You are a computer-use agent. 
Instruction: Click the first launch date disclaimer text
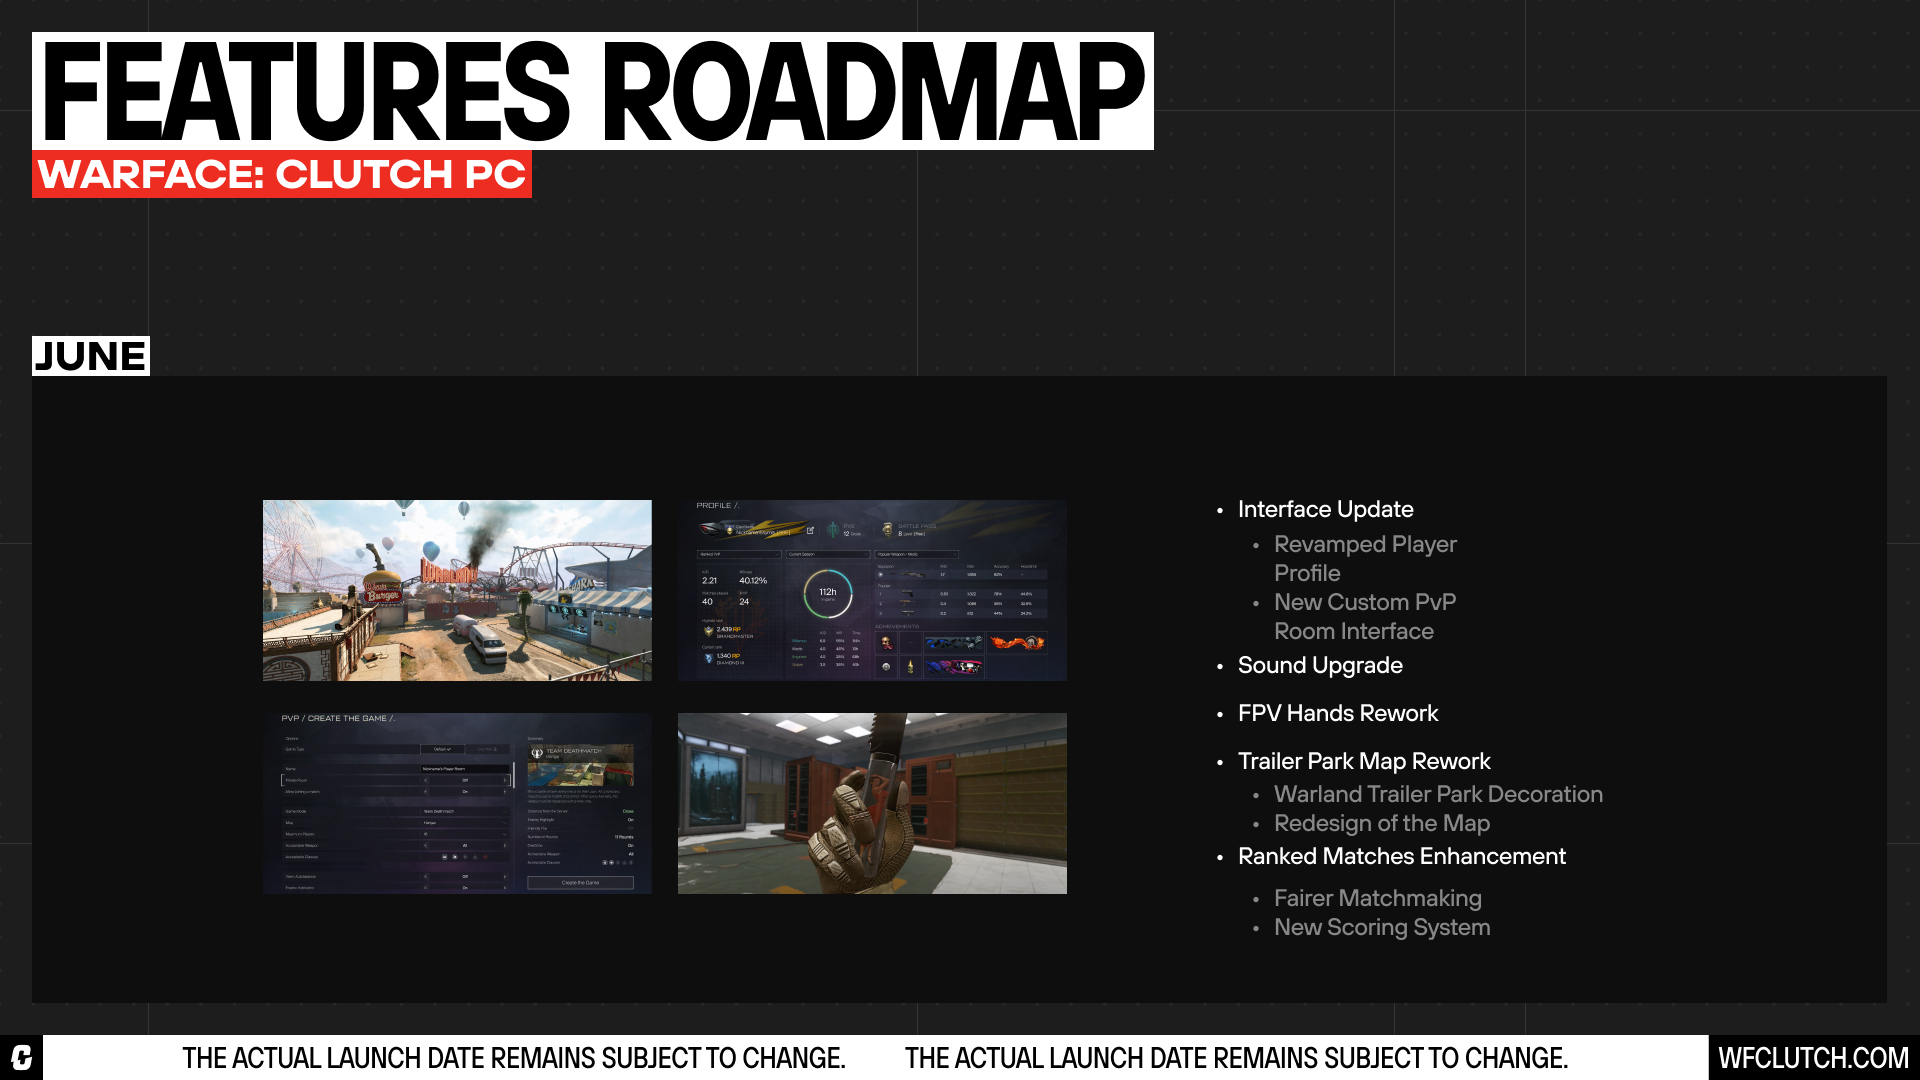(514, 1058)
